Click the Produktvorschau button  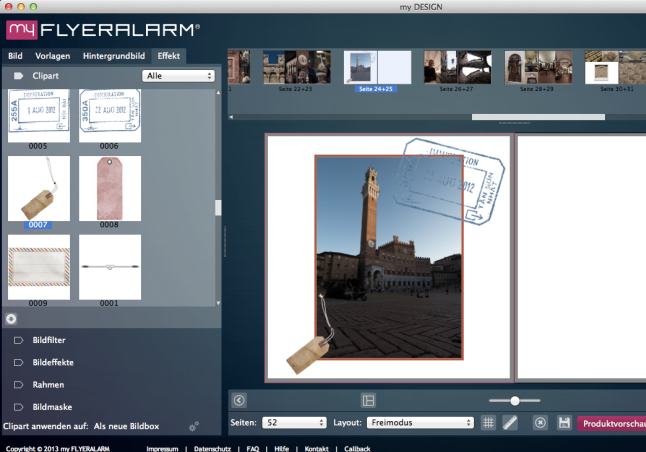pos(612,423)
